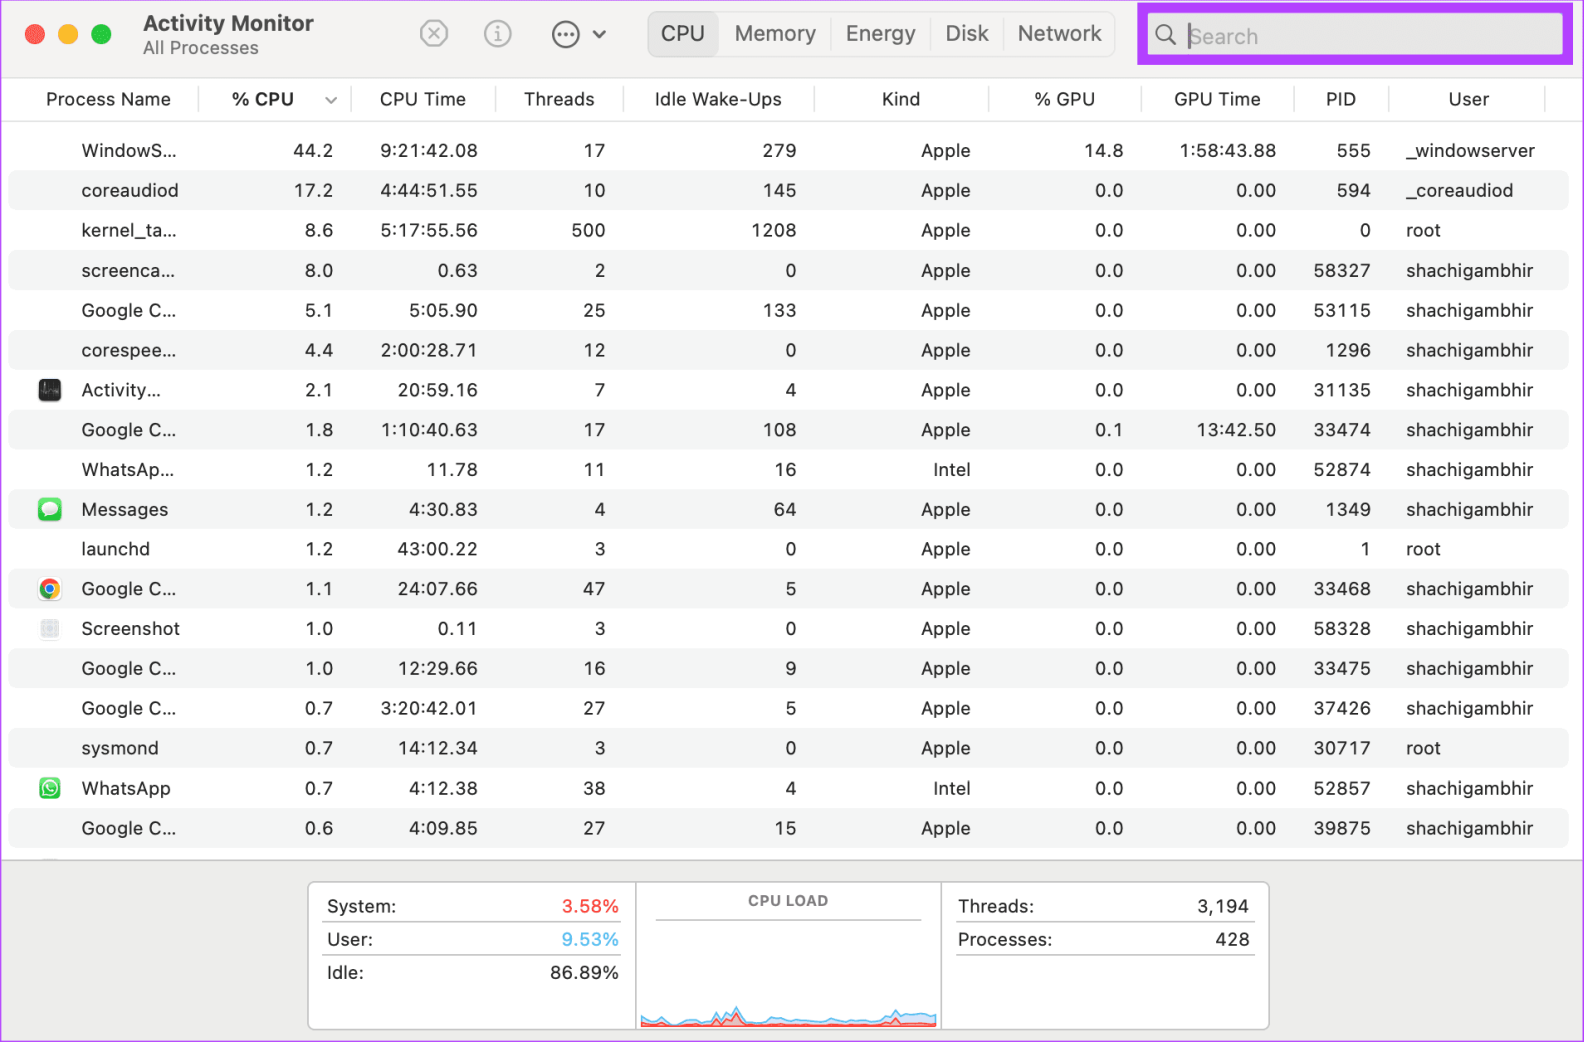Click the magnifying glass search icon
The image size is (1584, 1042).
pyautogui.click(x=1165, y=35)
